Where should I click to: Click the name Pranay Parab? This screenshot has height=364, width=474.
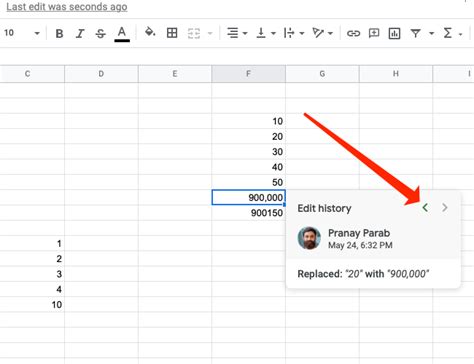(359, 233)
